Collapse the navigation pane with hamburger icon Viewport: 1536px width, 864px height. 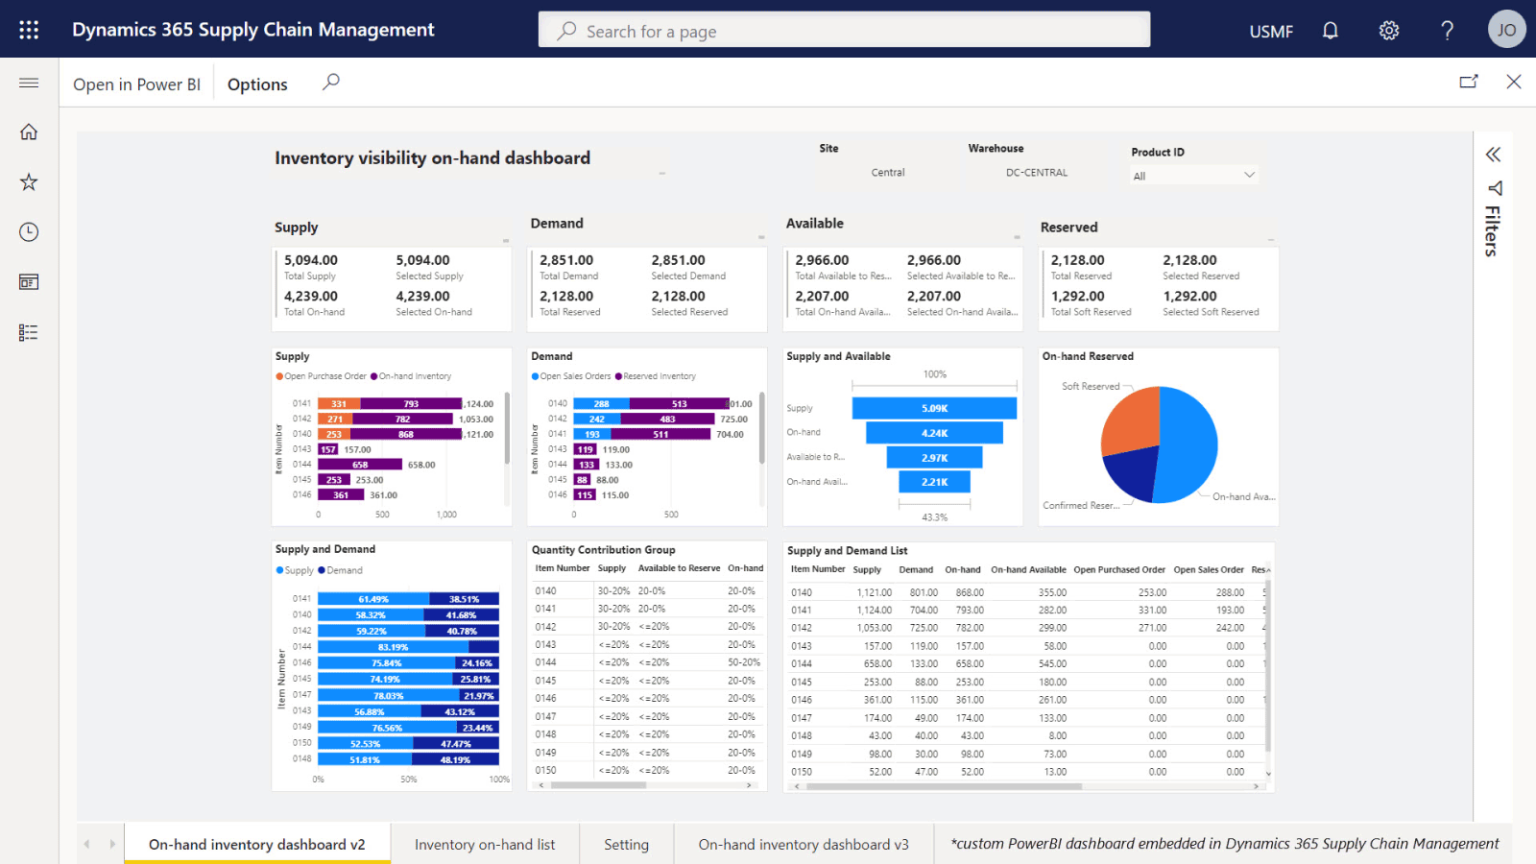(x=28, y=83)
